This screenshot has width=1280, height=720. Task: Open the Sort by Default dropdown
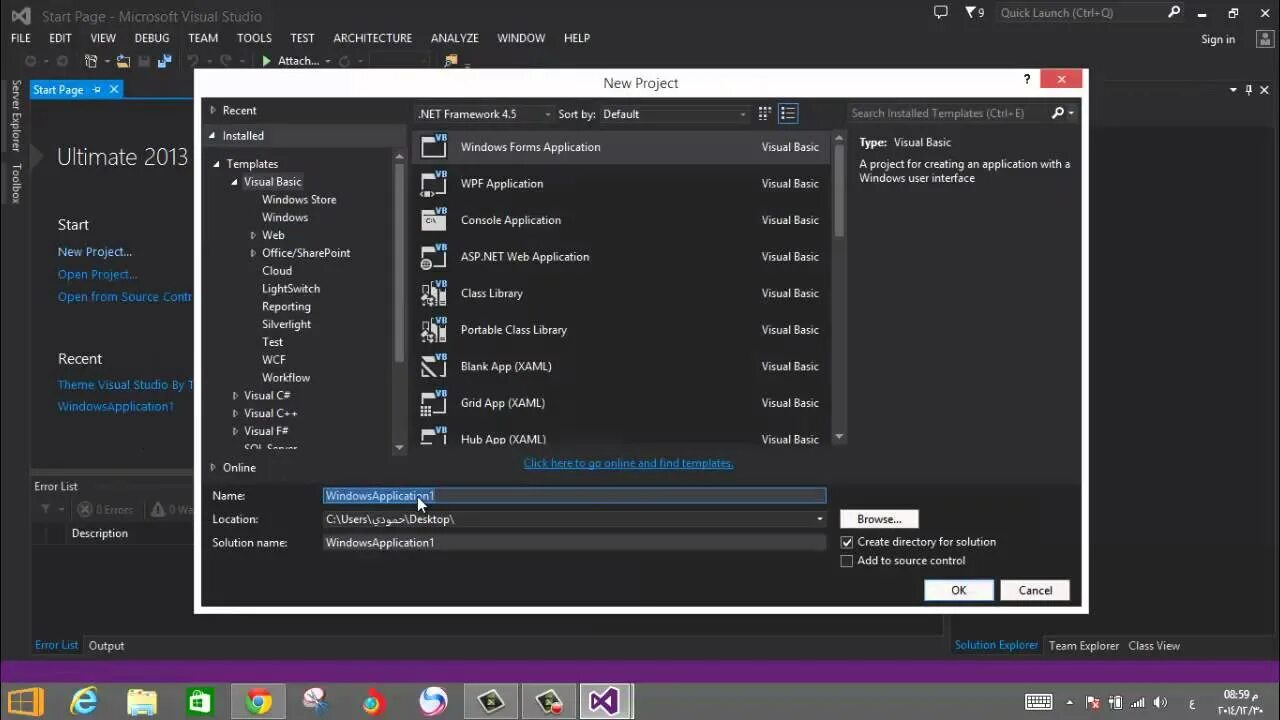674,114
